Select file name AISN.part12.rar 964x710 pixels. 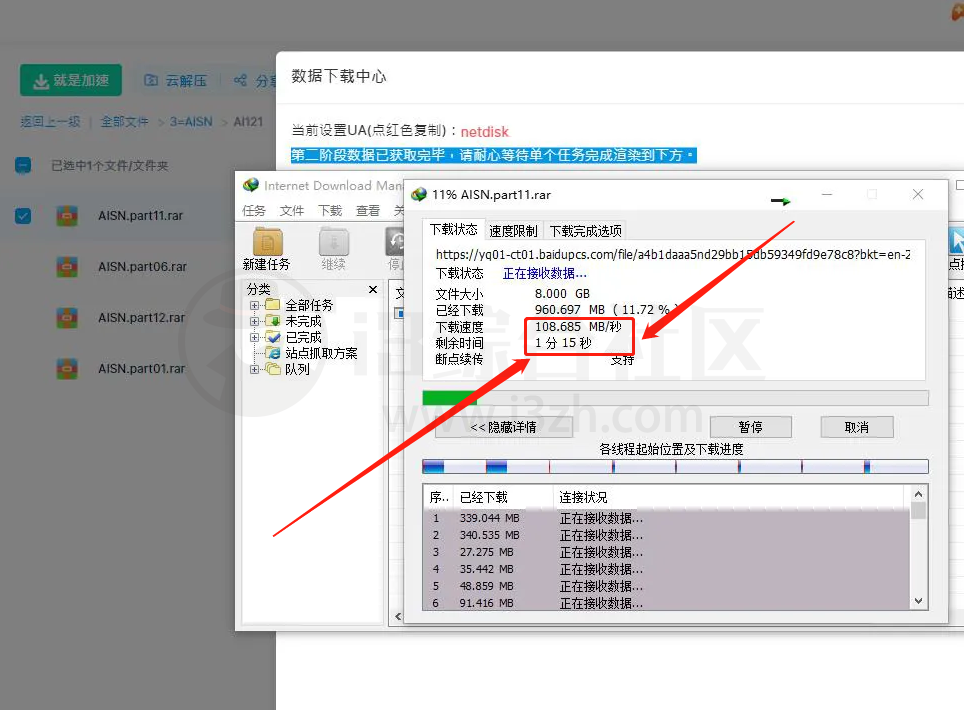141,318
